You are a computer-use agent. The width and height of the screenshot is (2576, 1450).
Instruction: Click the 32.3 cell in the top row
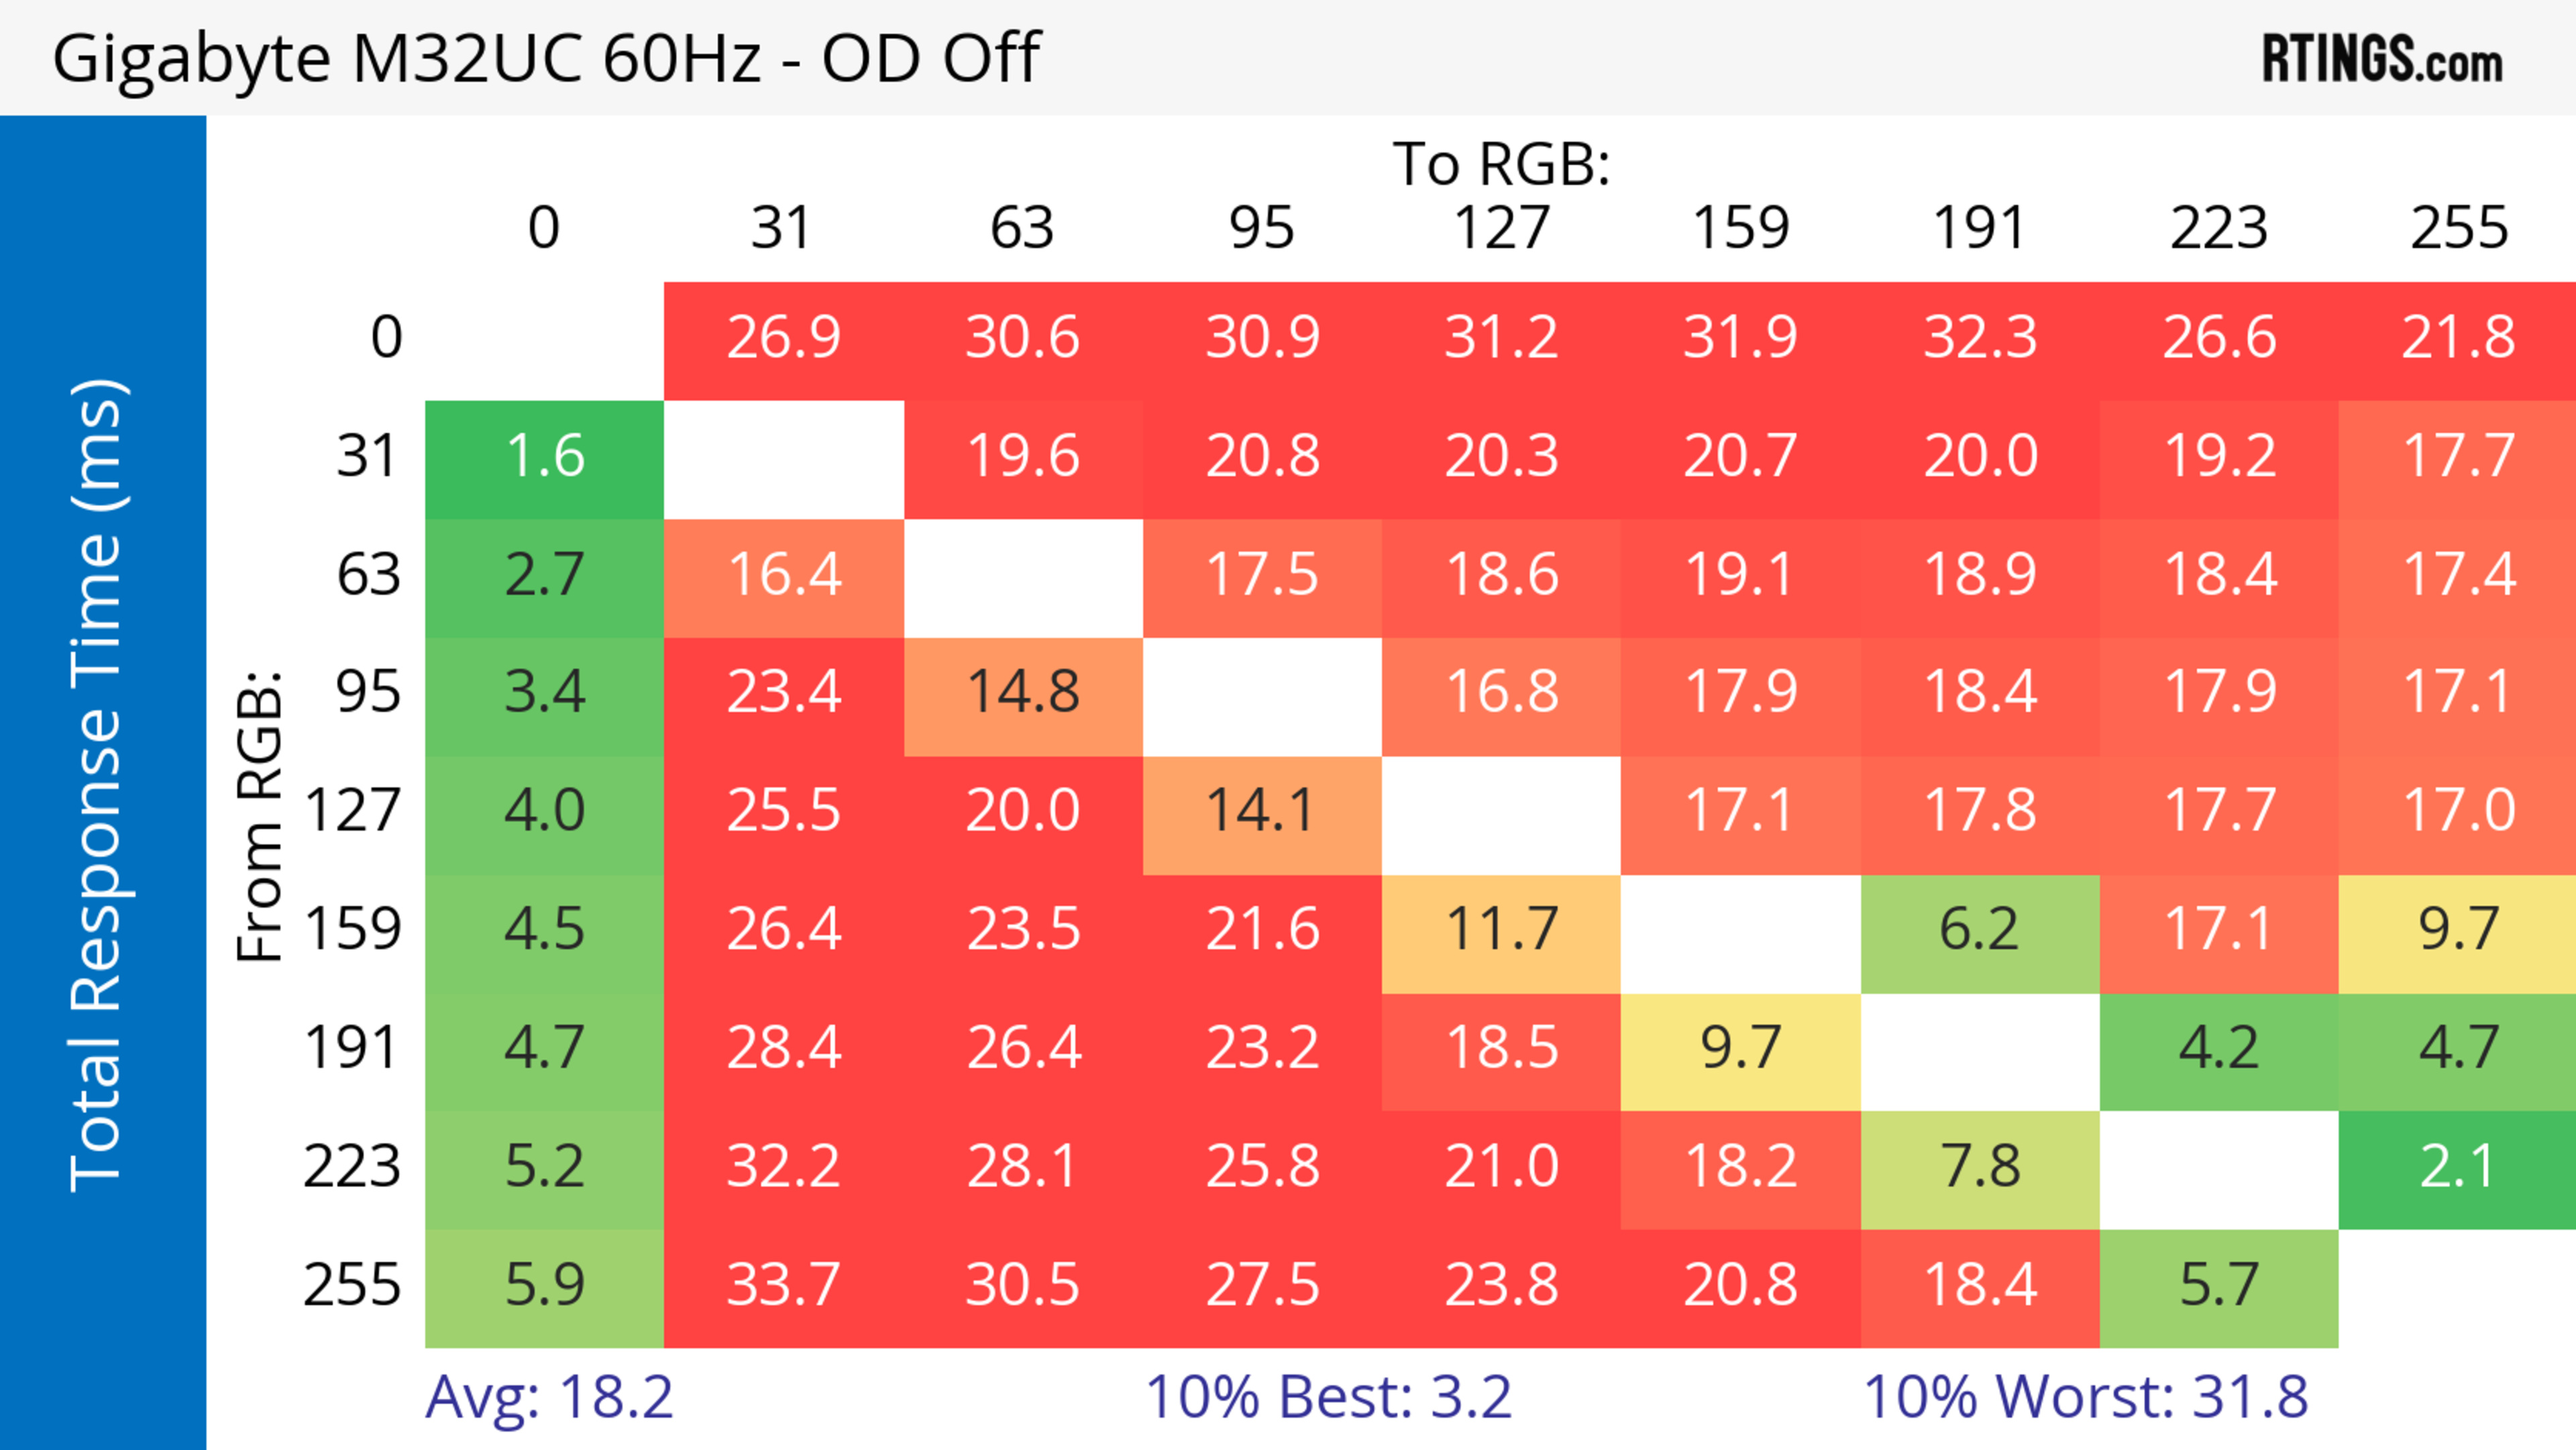click(x=1979, y=338)
